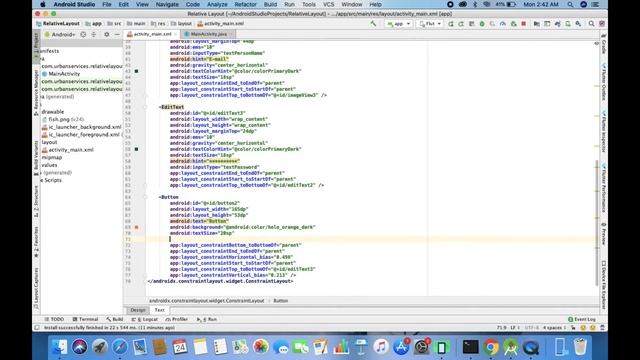Toggle the Preview panel on right edge
The height and width of the screenshot is (360, 640).
tap(604, 233)
